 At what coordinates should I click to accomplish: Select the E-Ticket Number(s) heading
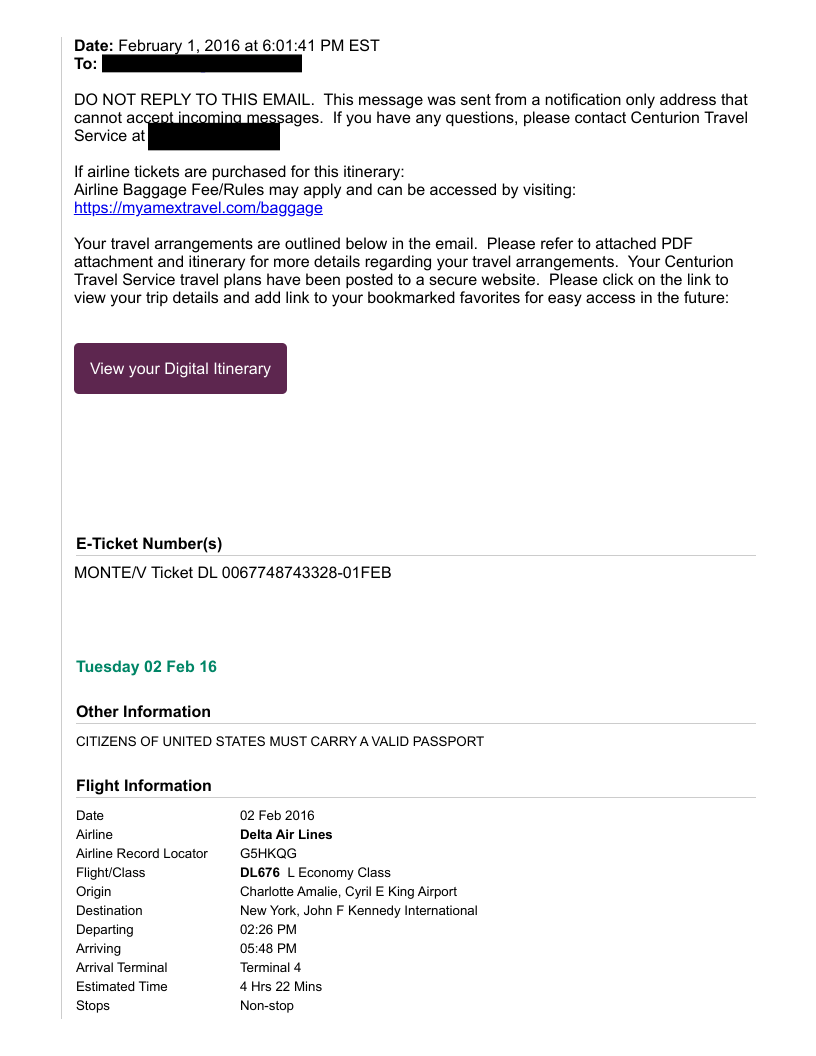pos(149,544)
